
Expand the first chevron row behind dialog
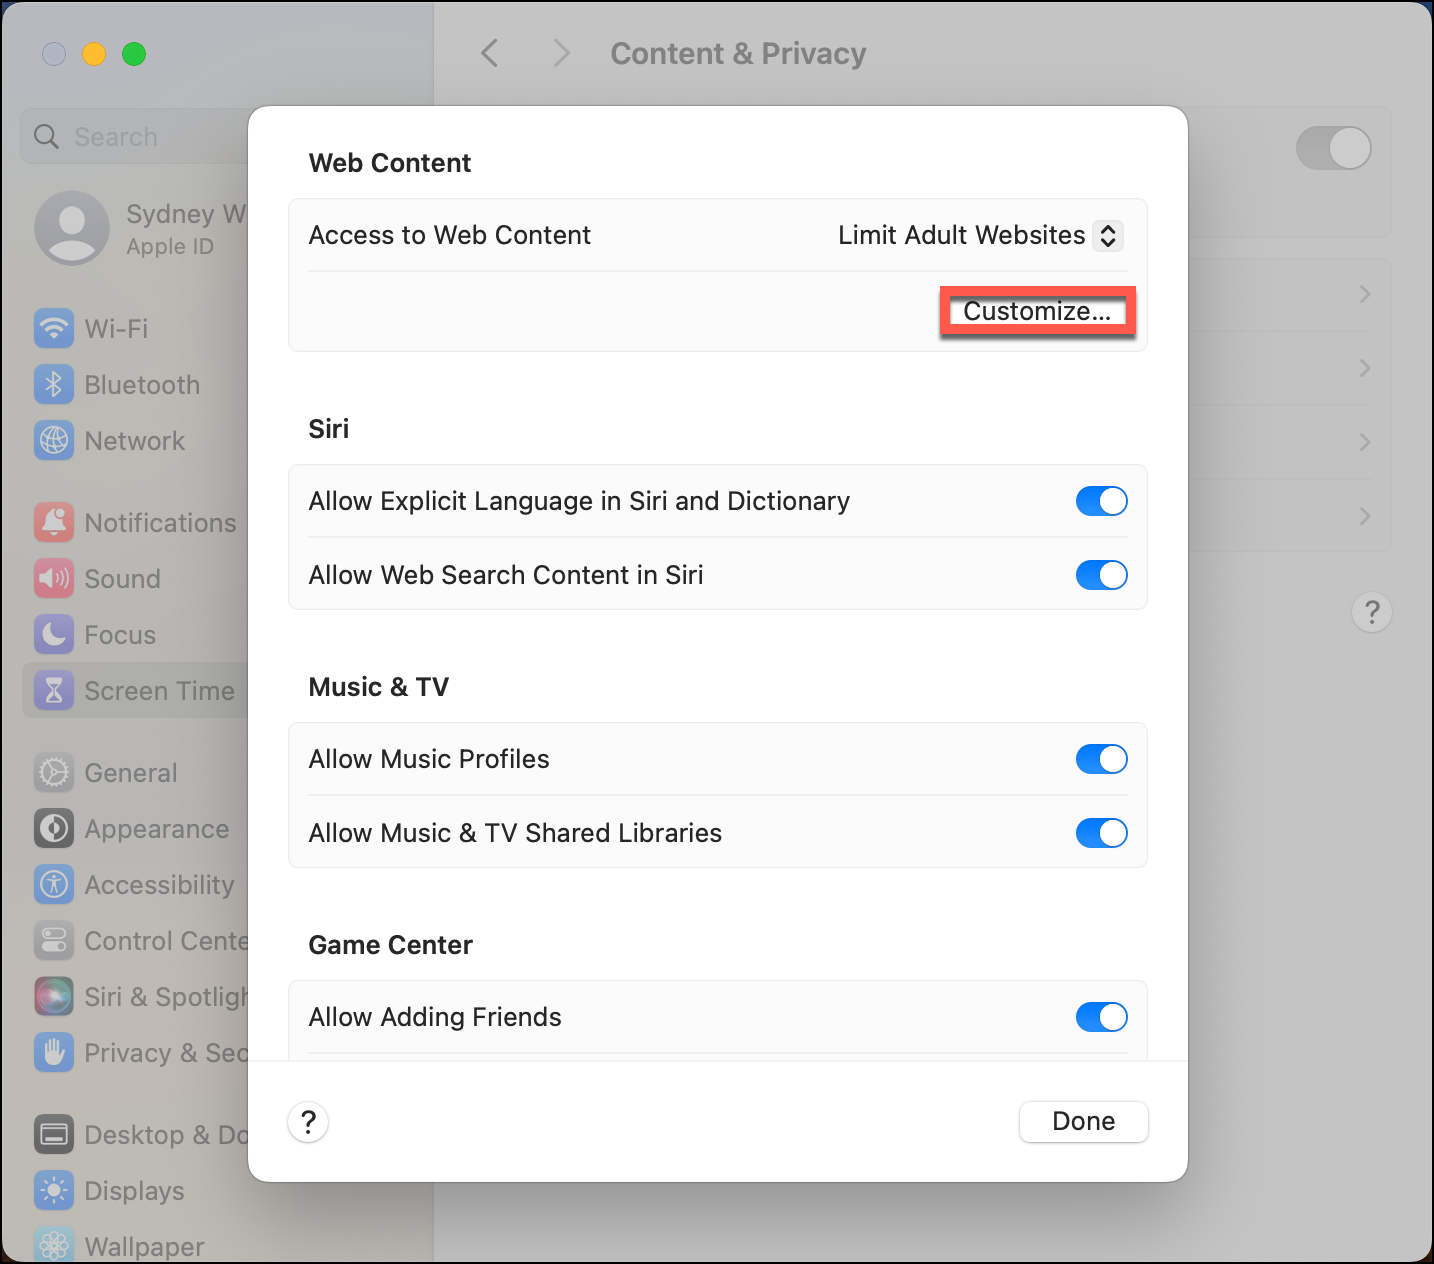click(x=1364, y=294)
